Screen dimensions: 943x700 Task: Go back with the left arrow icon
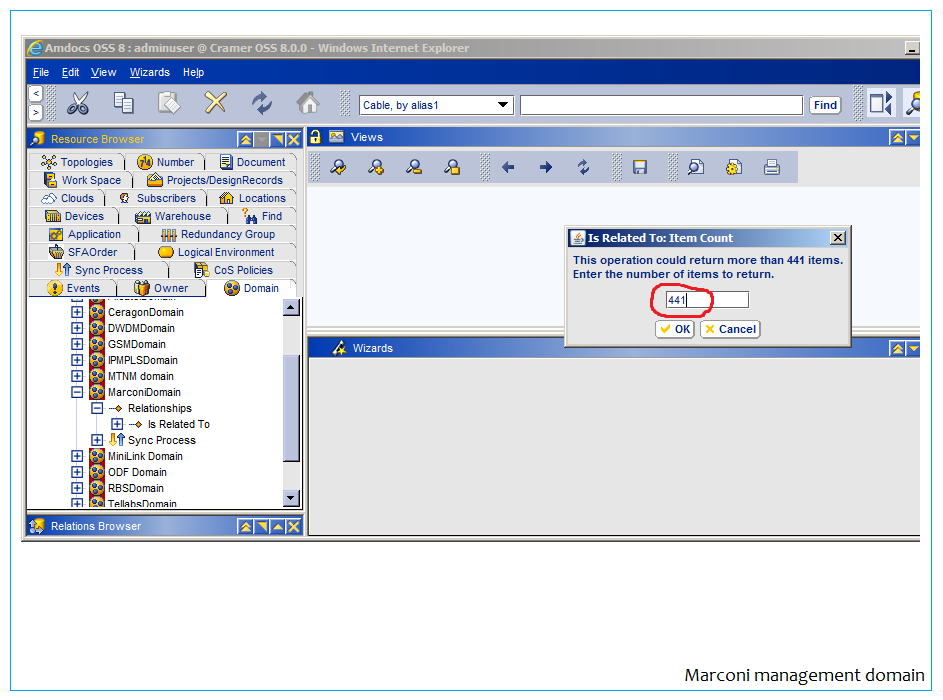coord(508,167)
